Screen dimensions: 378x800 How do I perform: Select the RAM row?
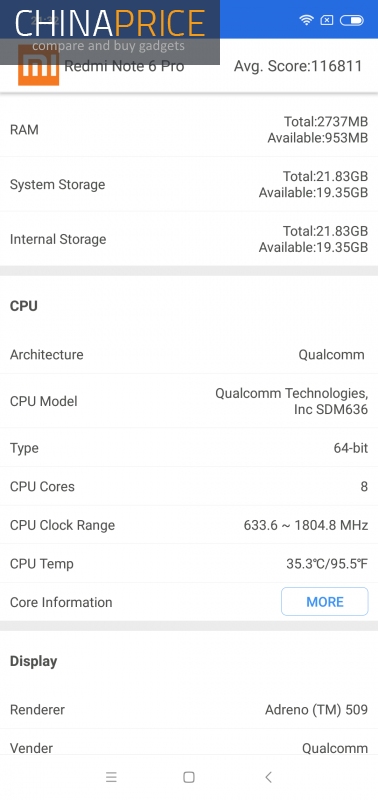coord(189,130)
